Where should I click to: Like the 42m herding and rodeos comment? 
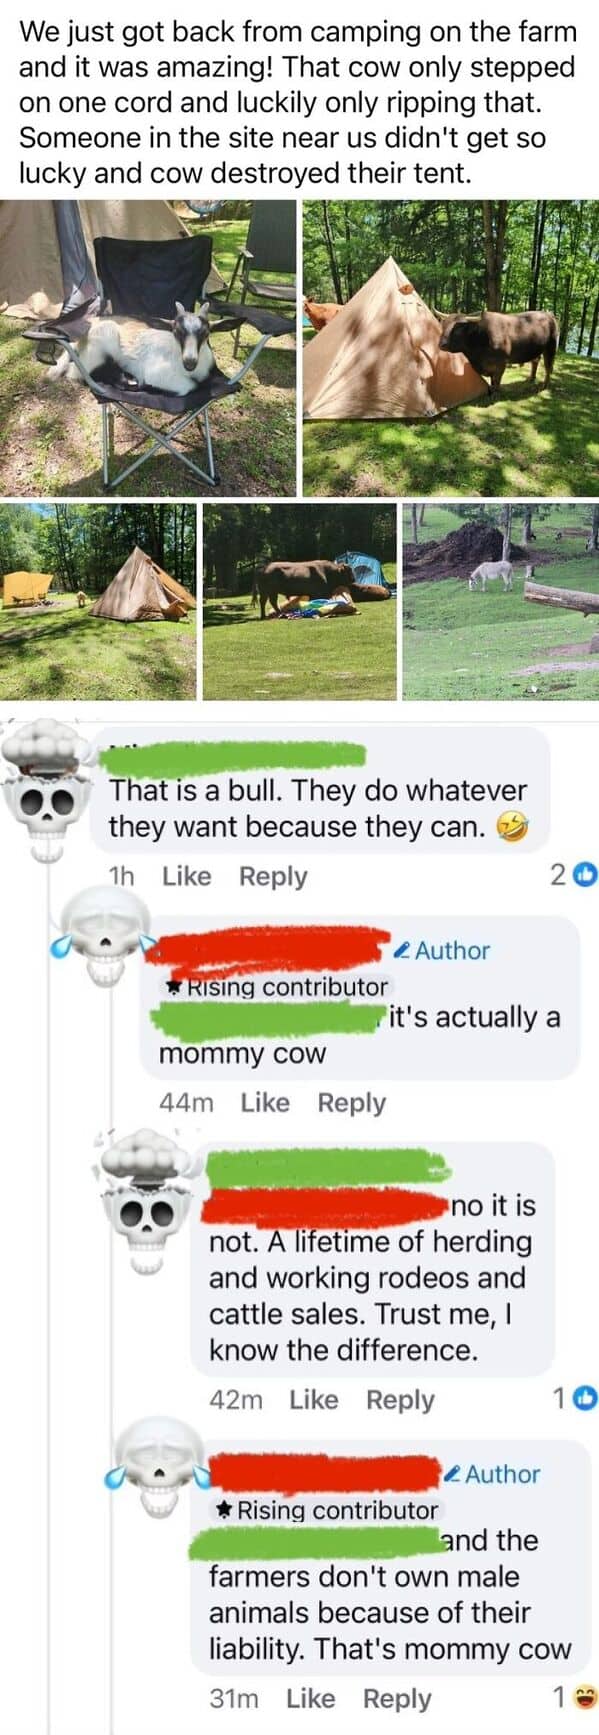[313, 1399]
